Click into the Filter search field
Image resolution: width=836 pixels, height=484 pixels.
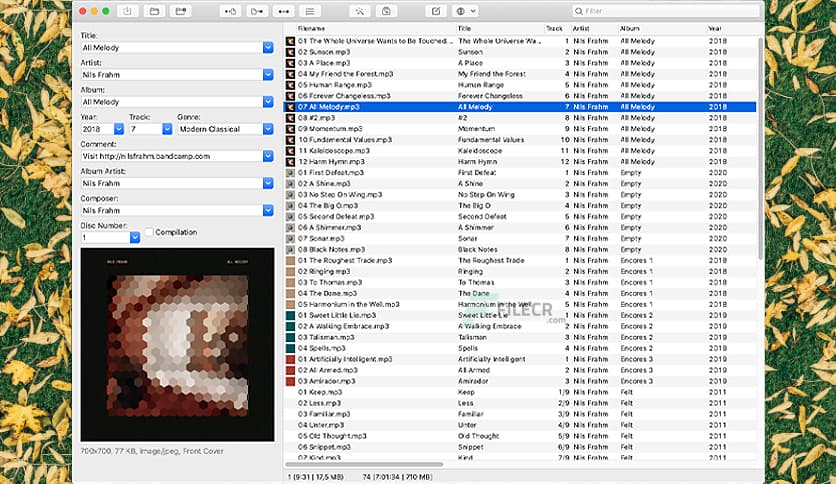pos(666,11)
